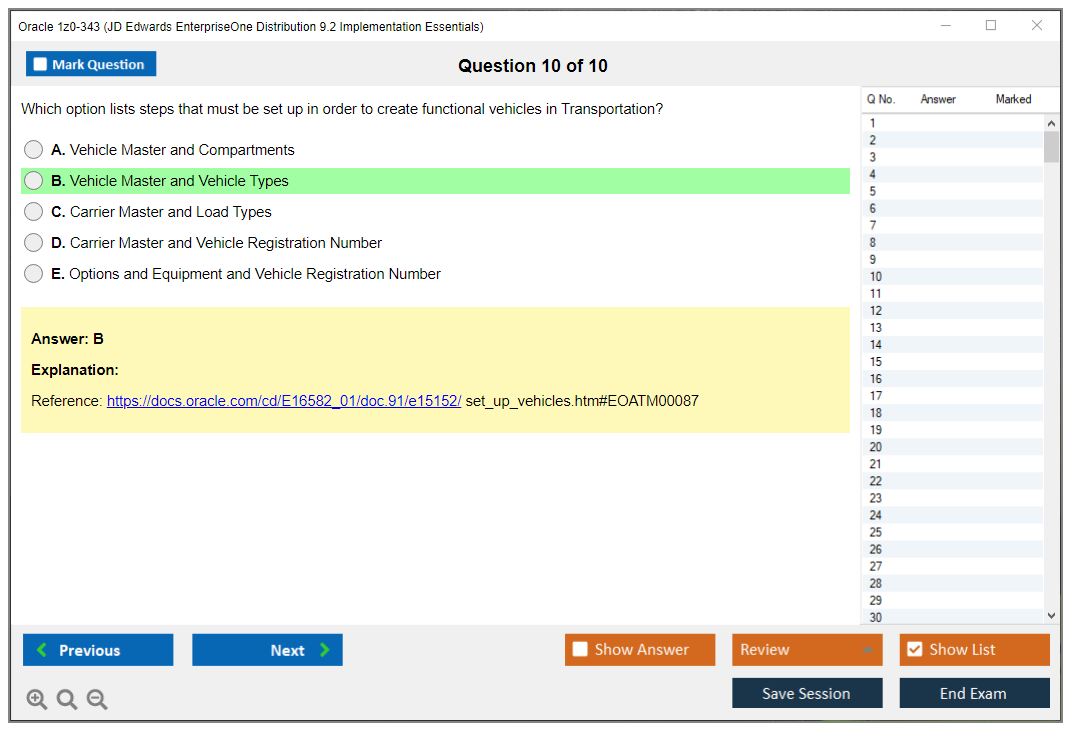Select question row 10 in the list
This screenshot has width=1075, height=735.
coord(952,277)
